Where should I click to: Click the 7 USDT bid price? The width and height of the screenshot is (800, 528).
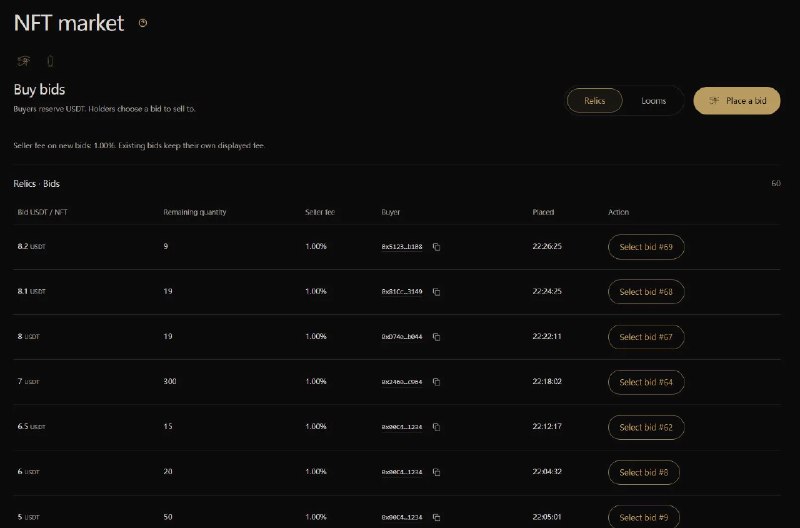(28, 382)
